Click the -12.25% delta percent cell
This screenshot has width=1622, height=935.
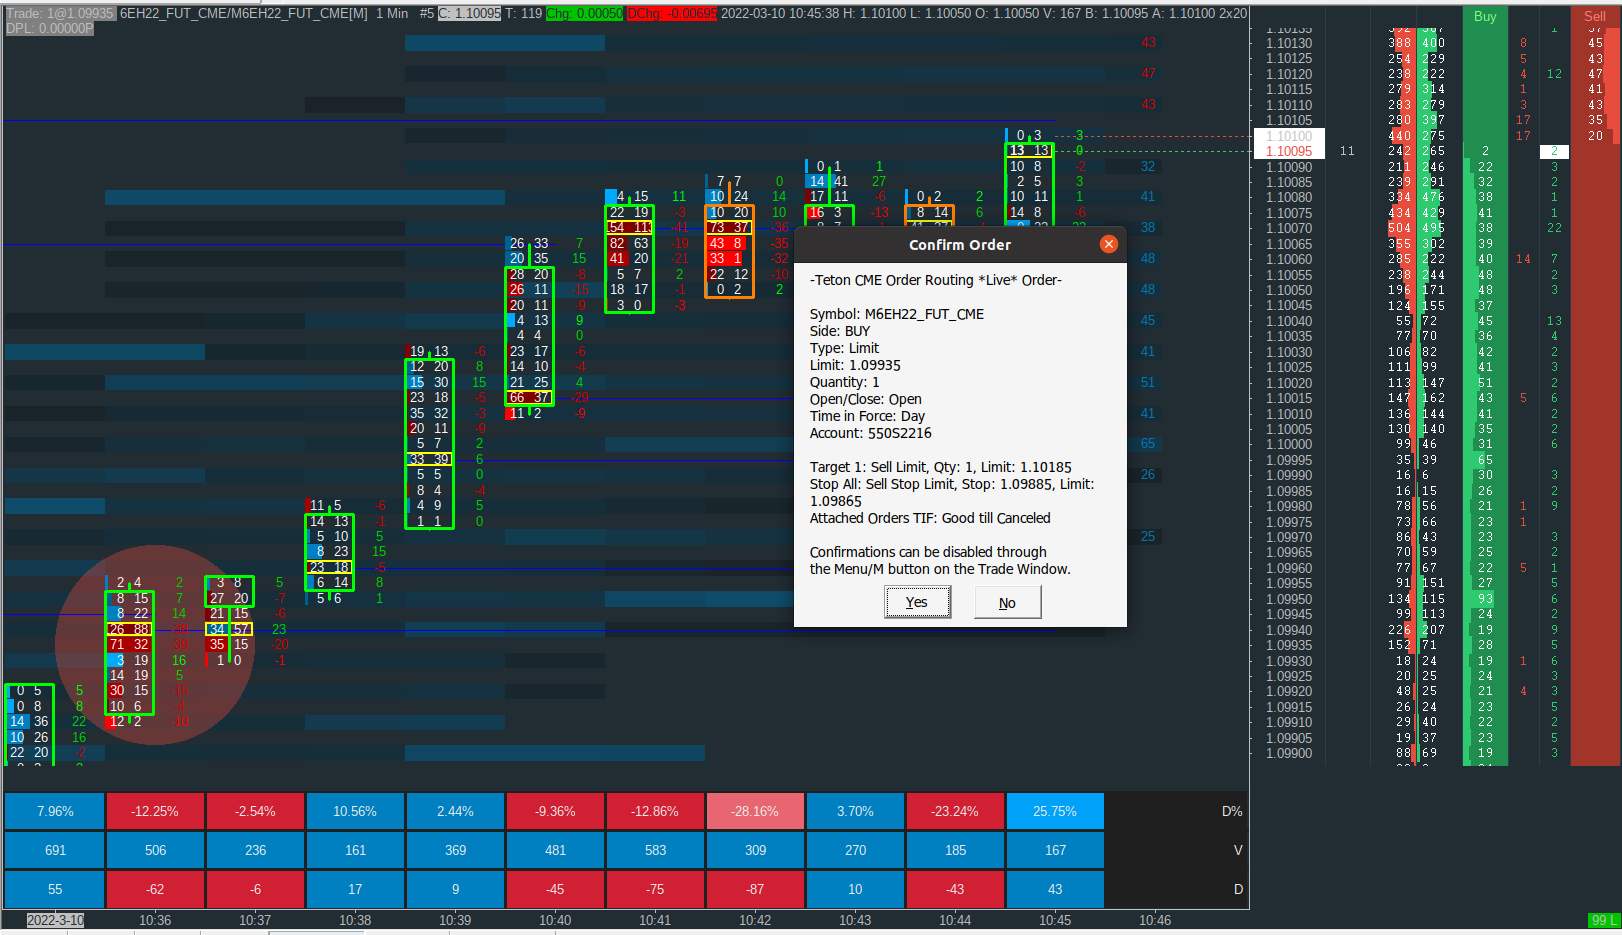[155, 811]
